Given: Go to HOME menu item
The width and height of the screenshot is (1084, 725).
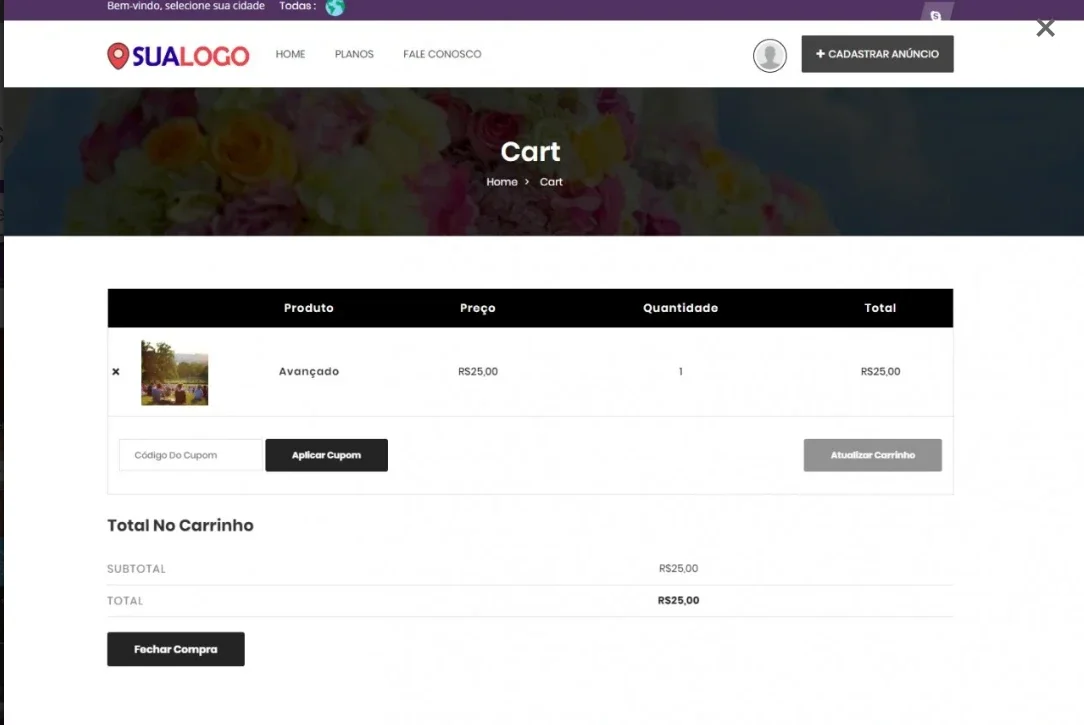Looking at the screenshot, I should pos(290,54).
